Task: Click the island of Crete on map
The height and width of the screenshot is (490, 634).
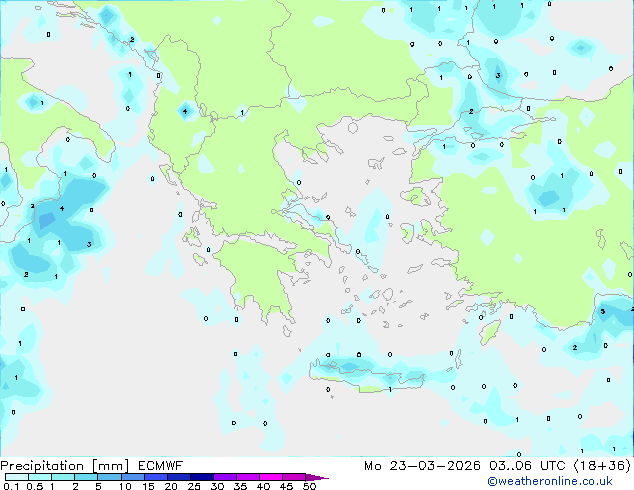Action: 366,374
